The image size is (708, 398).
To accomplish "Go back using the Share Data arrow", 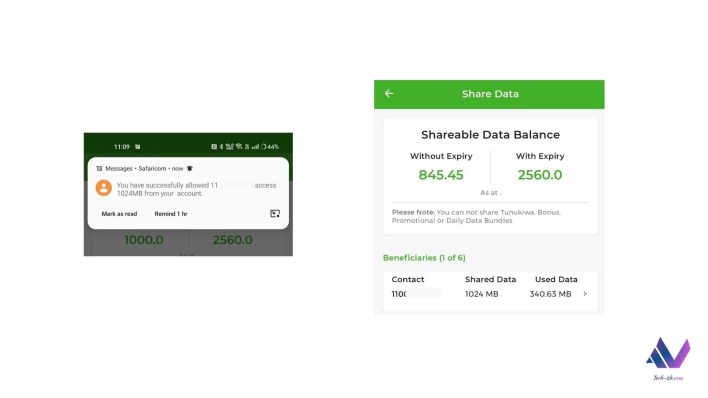I will (x=389, y=94).
